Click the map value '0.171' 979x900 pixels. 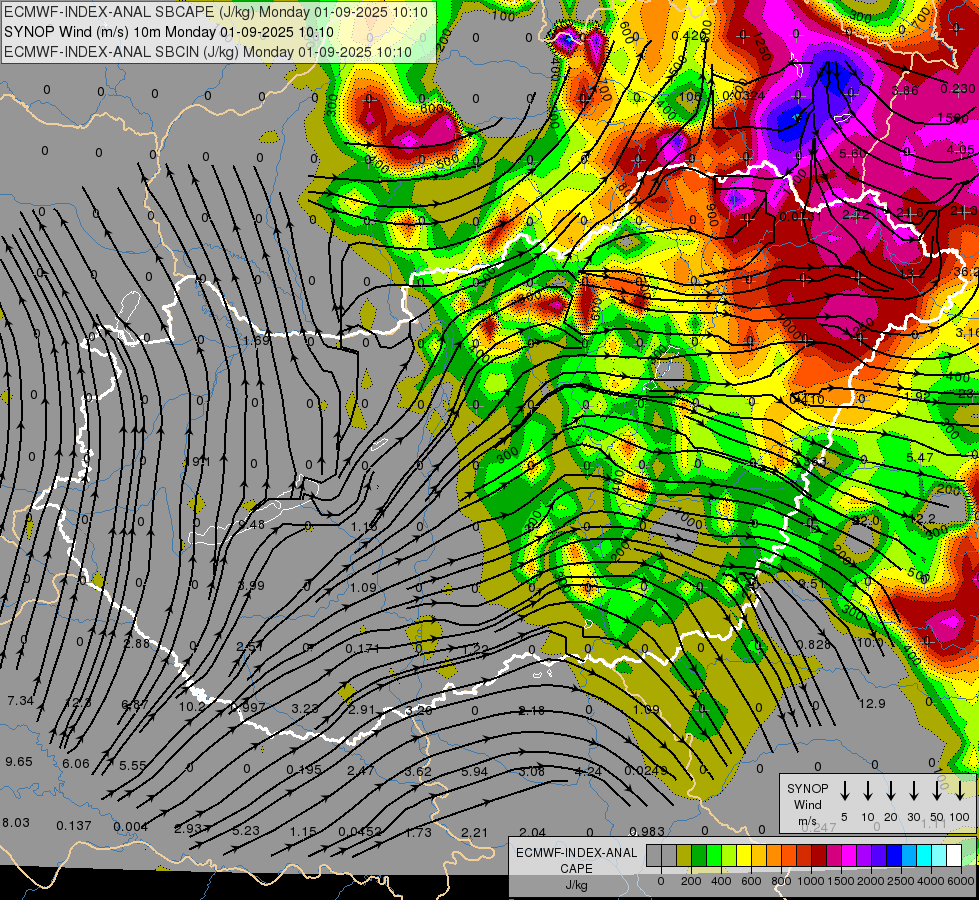[x=362, y=648]
